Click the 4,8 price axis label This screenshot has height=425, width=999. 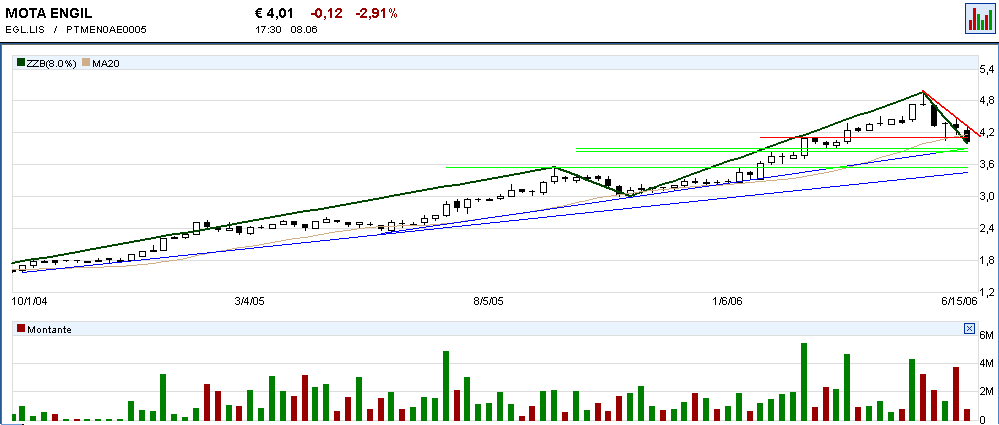click(986, 101)
